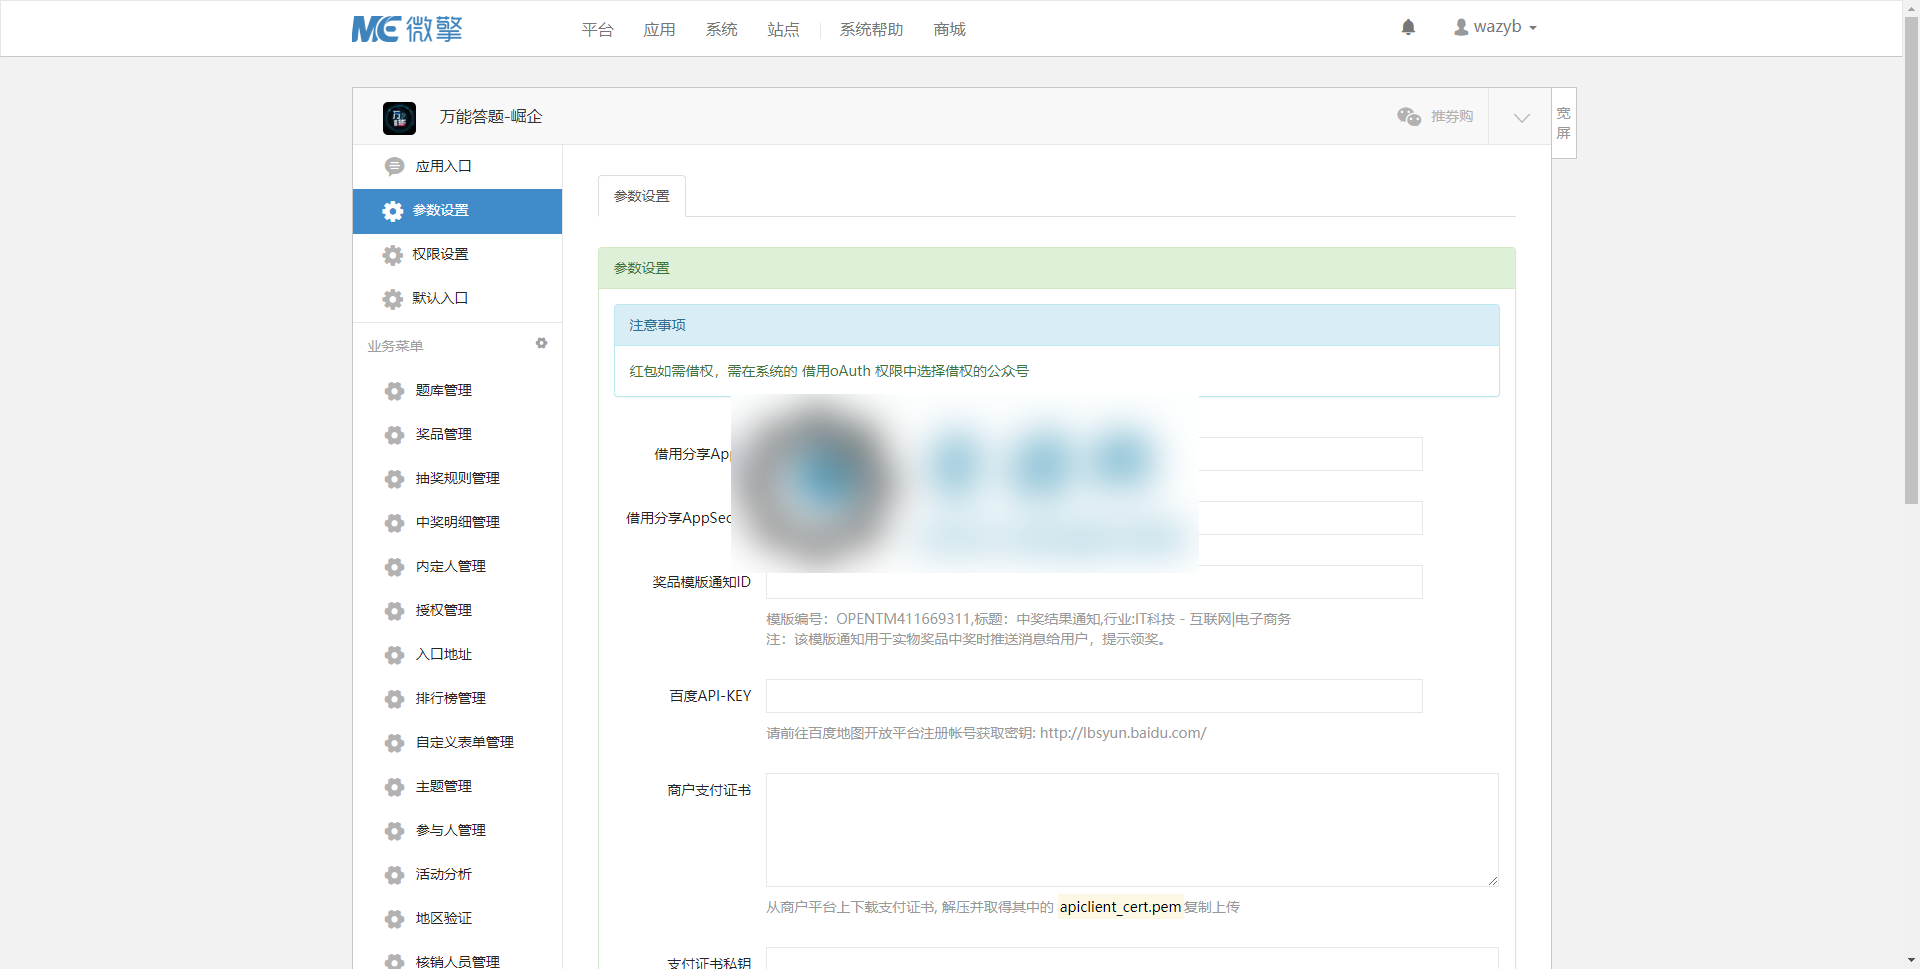Click the gear icon beside 核销人员管理
The width and height of the screenshot is (1920, 969).
(395, 961)
